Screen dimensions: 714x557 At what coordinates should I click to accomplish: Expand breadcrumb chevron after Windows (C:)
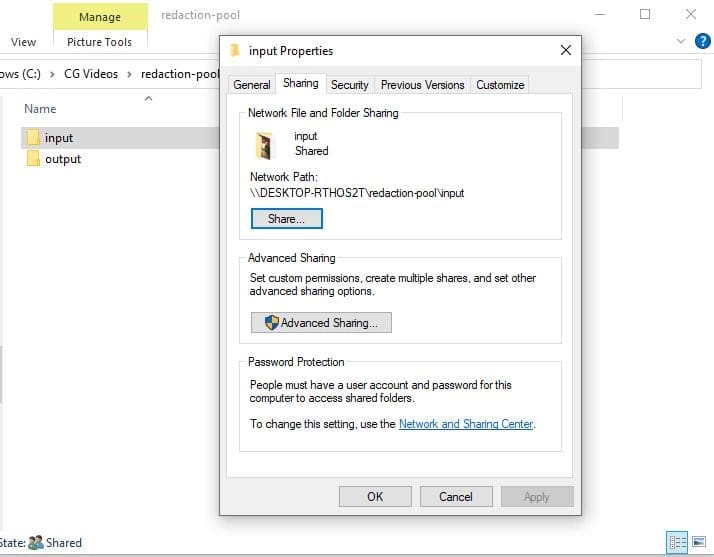pyautogui.click(x=52, y=74)
